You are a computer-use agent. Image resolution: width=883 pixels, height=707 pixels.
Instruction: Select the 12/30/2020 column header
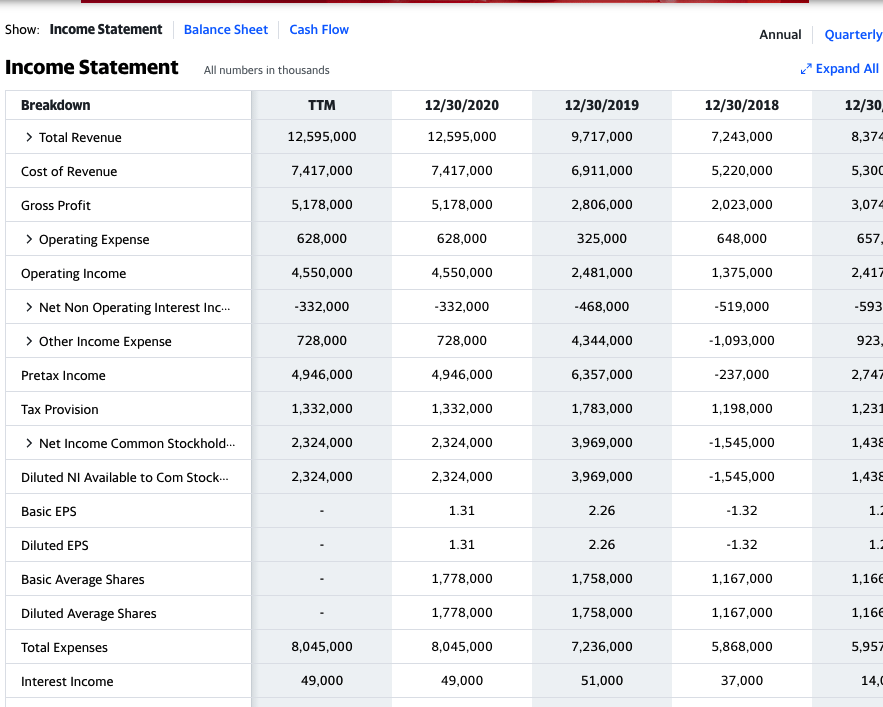click(x=461, y=105)
